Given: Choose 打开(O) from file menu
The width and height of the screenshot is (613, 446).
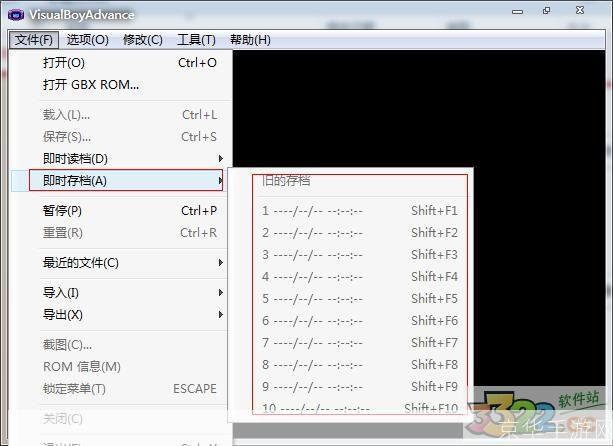Looking at the screenshot, I should (122, 63).
